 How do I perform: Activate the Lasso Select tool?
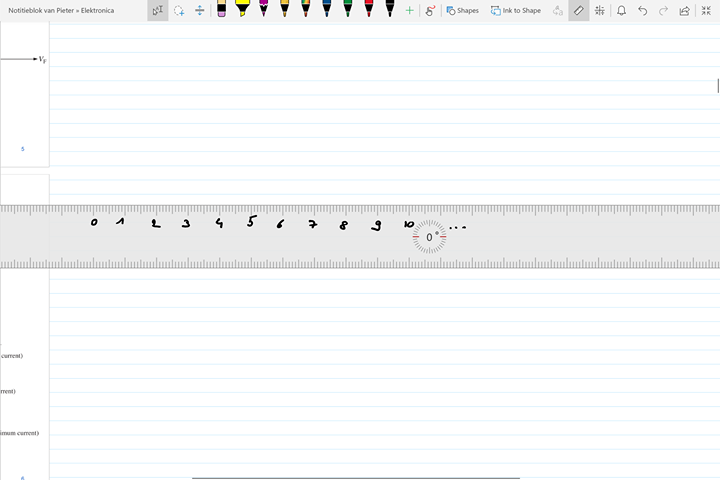179,10
